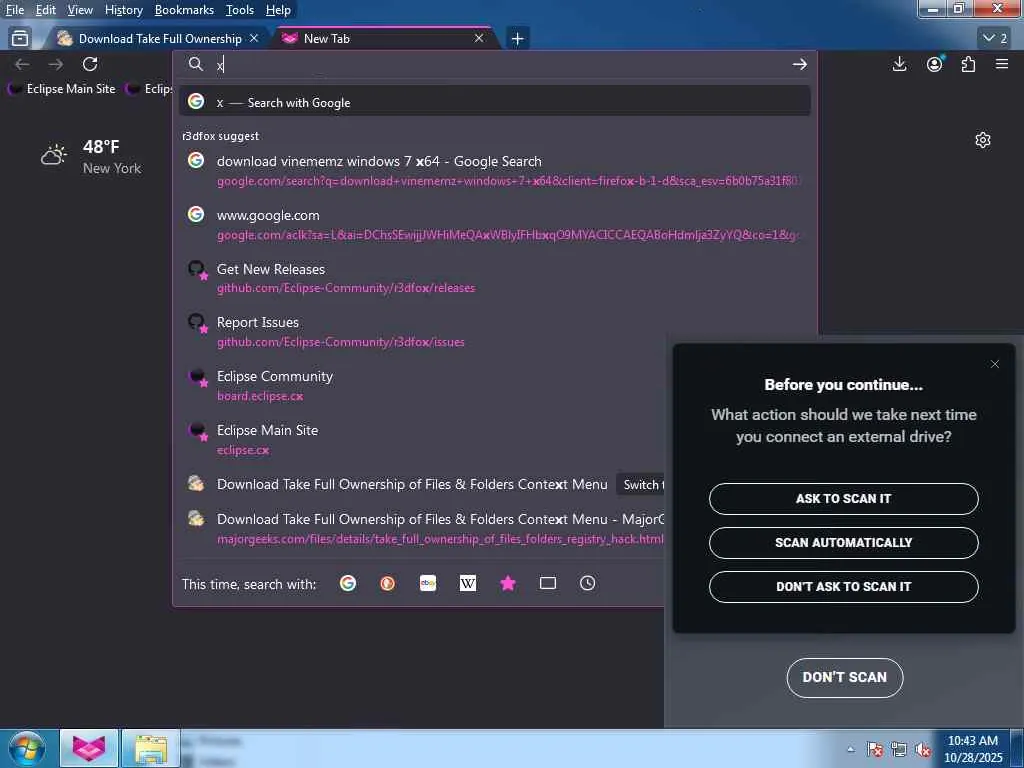Close the Before you continue popup
This screenshot has height=768, width=1024.
(995, 364)
